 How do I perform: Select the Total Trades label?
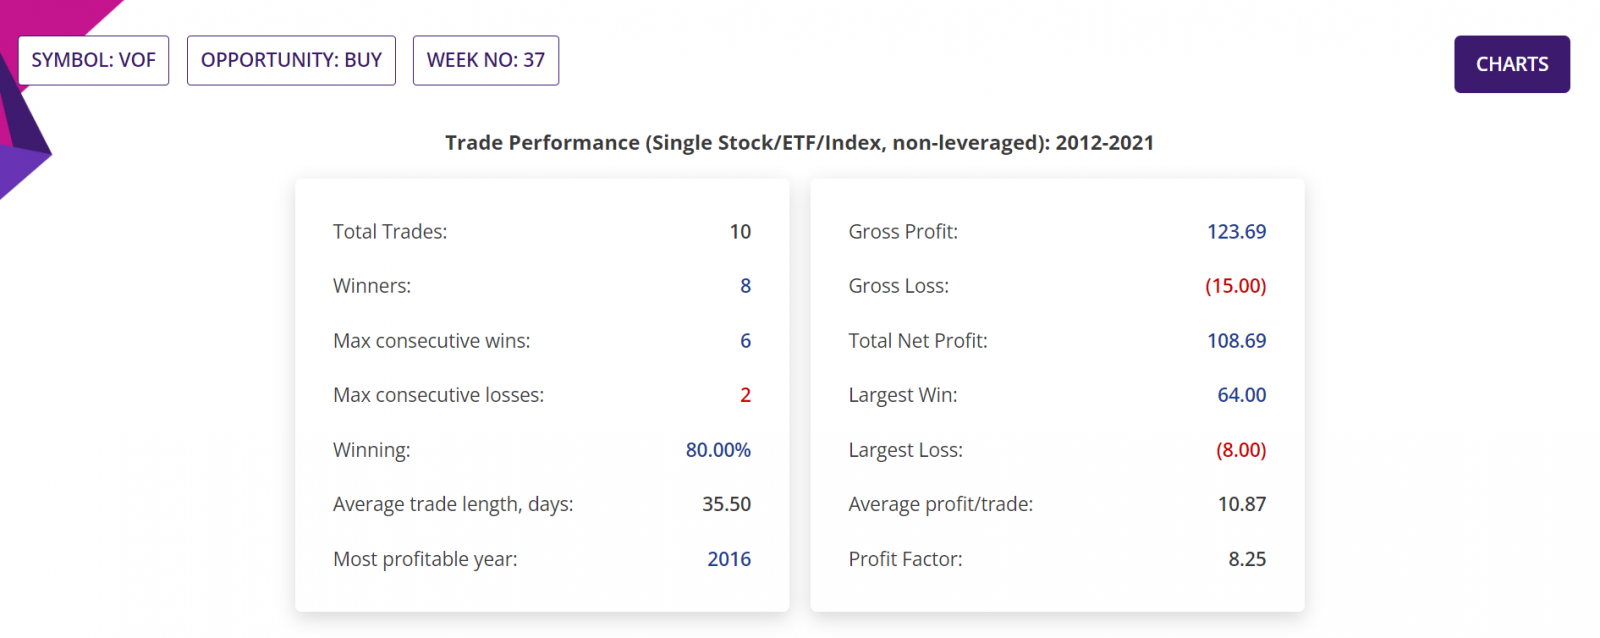(x=390, y=232)
